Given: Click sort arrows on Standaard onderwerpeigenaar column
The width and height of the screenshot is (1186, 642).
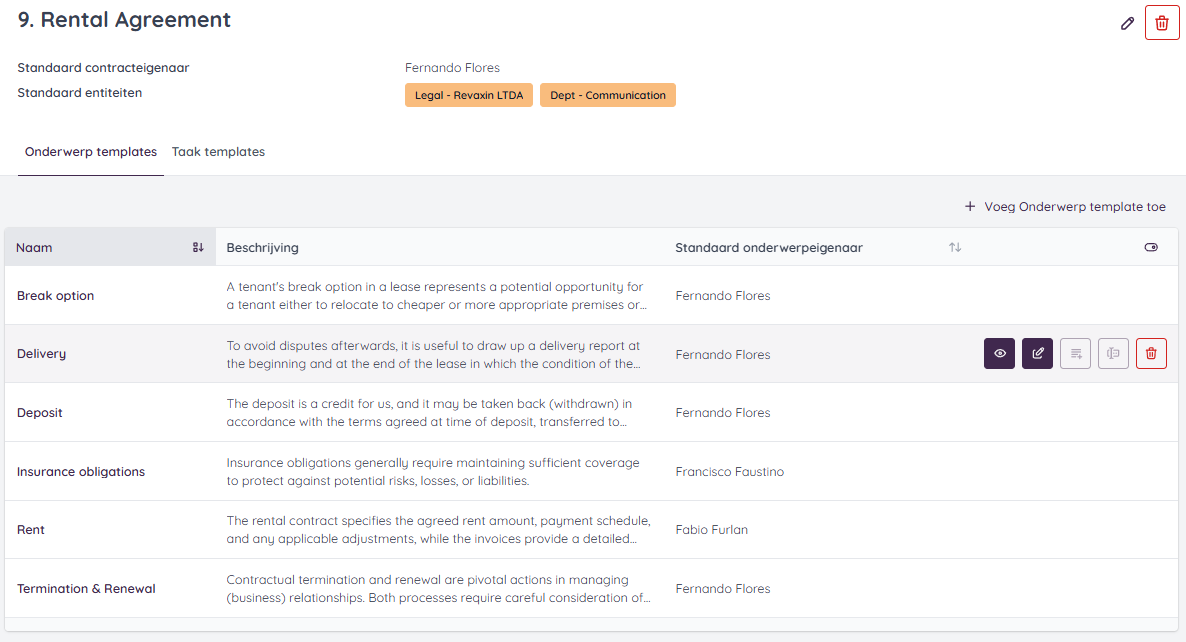Looking at the screenshot, I should (x=955, y=247).
